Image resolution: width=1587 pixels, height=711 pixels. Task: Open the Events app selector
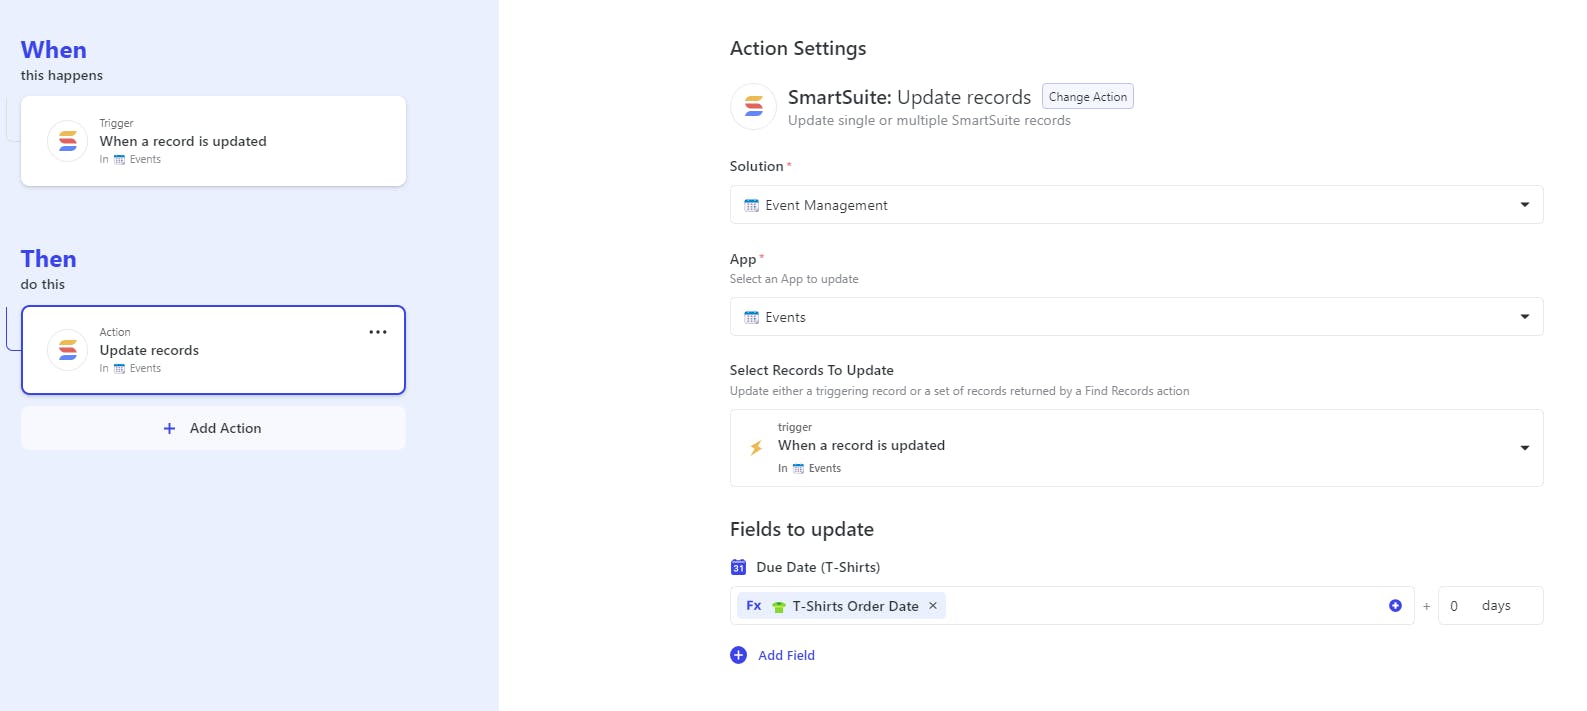pos(1136,317)
